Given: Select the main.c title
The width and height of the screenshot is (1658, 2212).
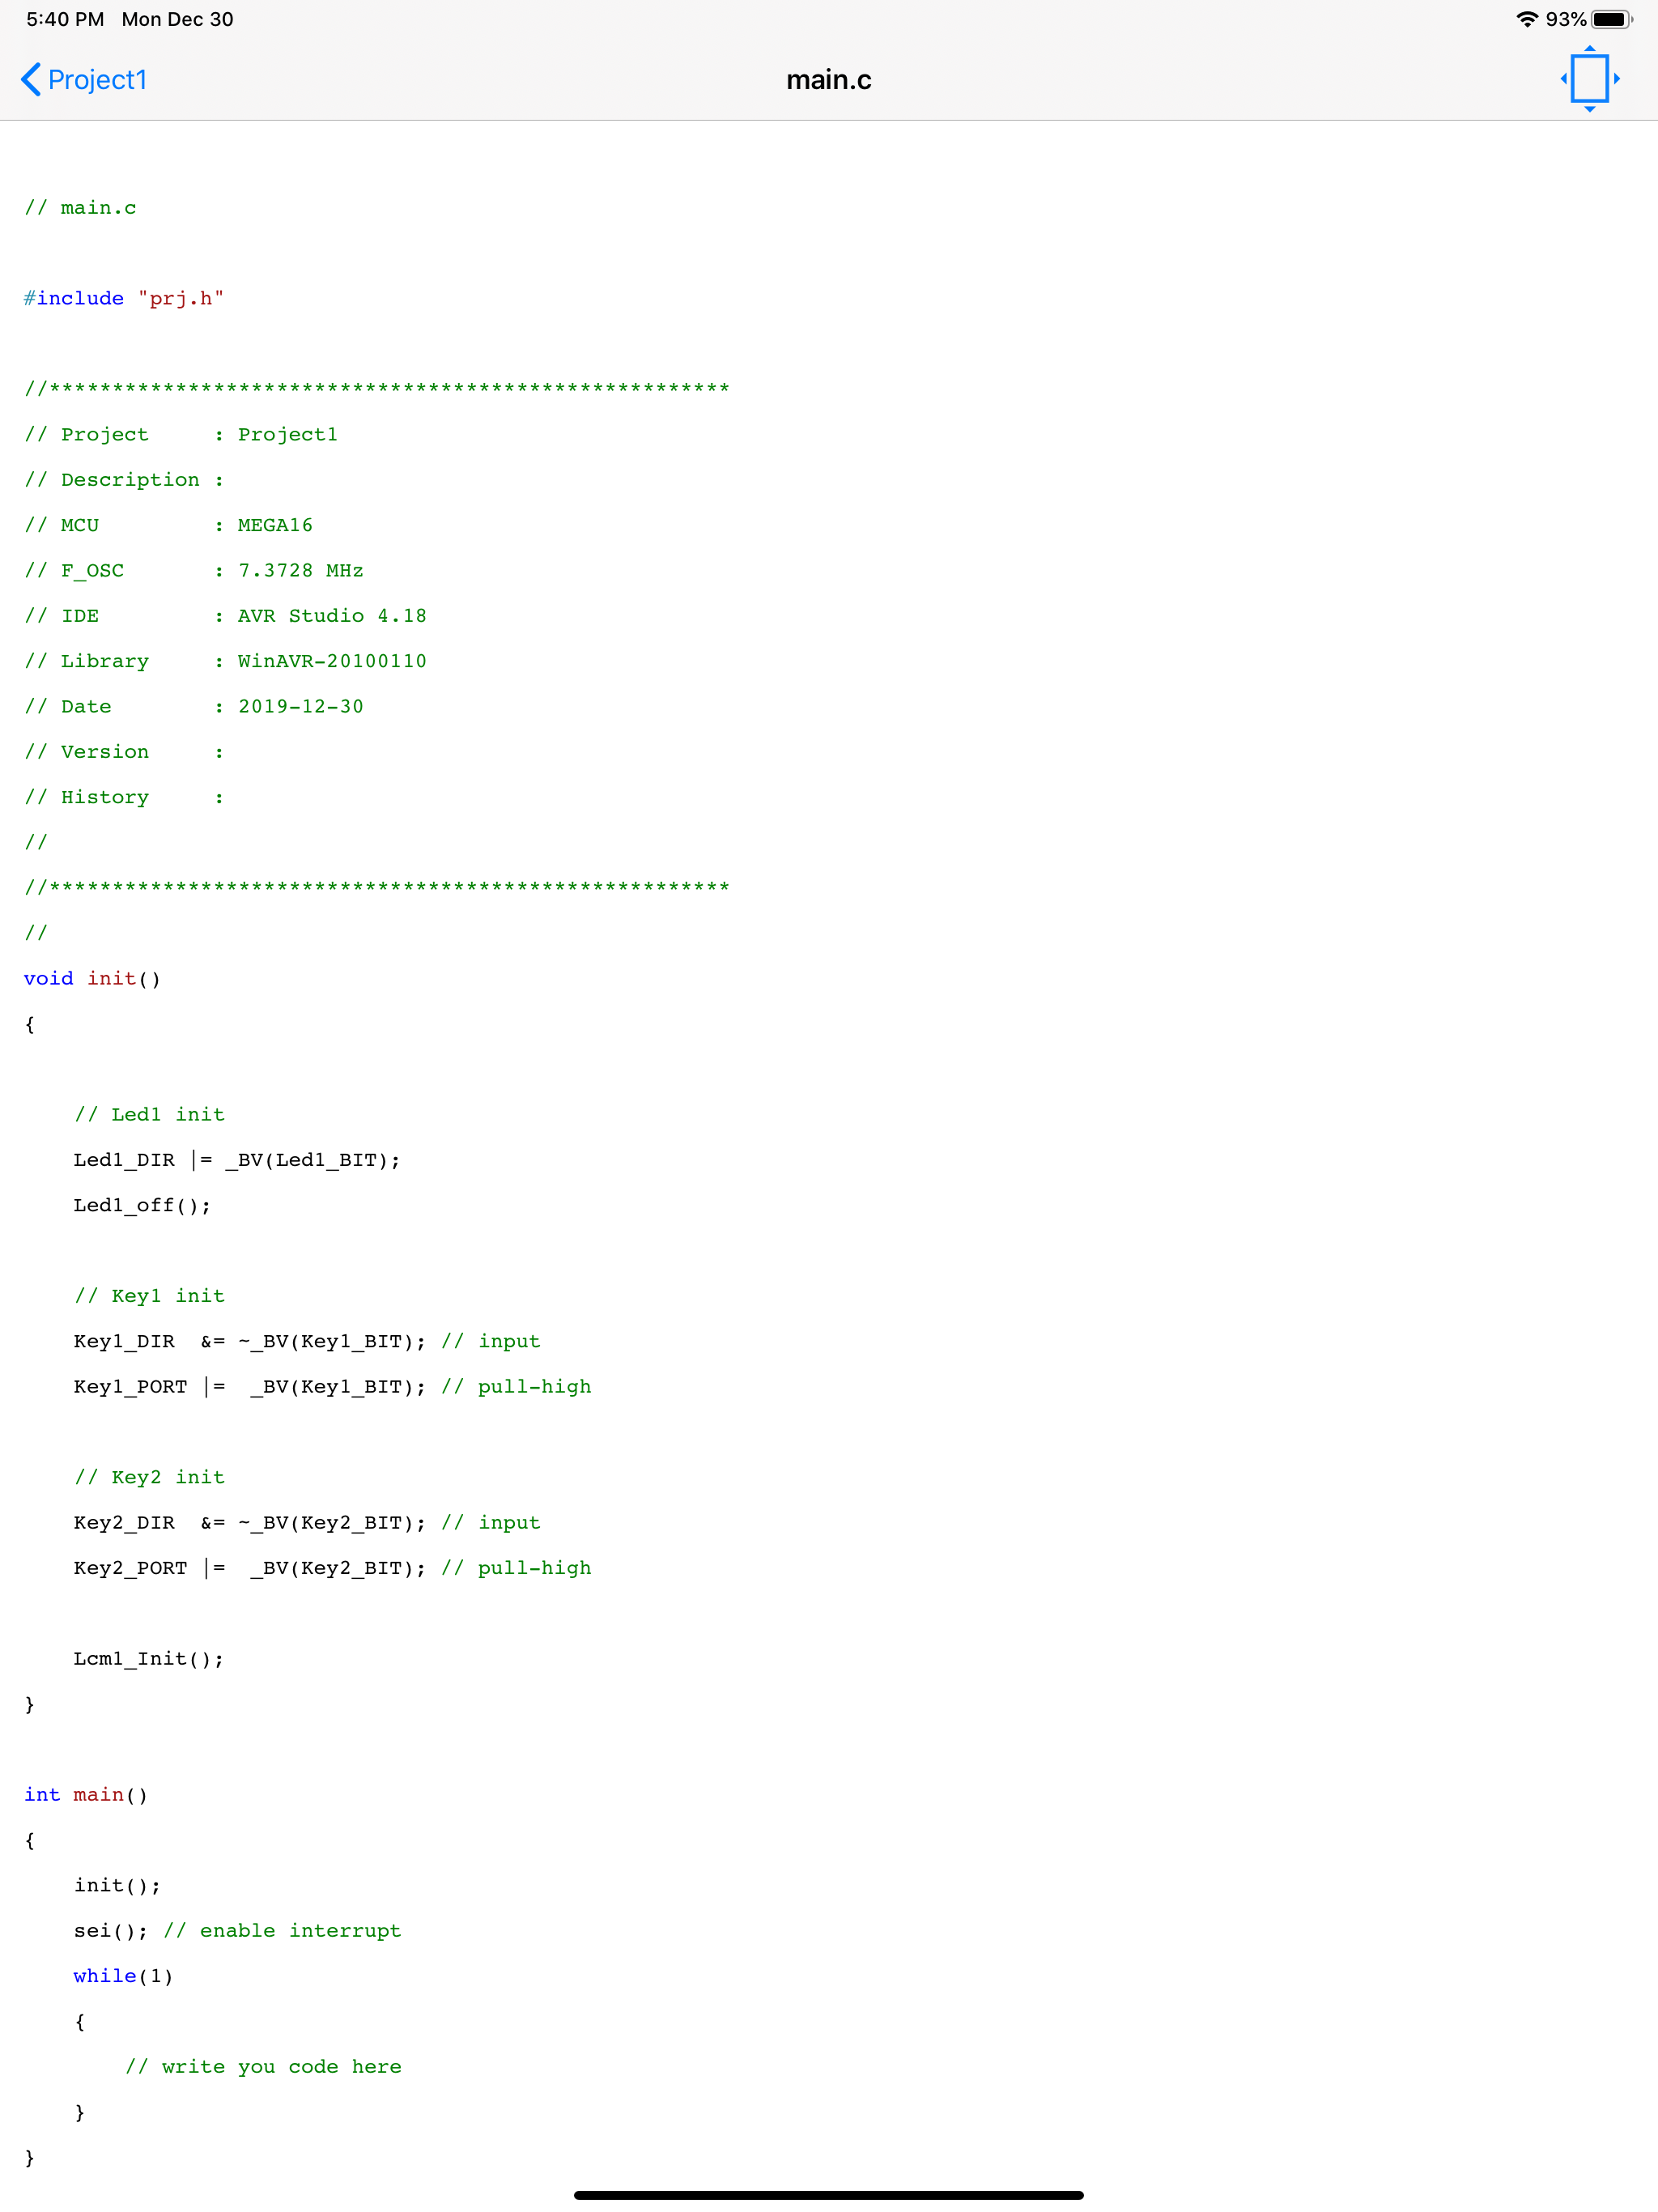Looking at the screenshot, I should coord(828,79).
